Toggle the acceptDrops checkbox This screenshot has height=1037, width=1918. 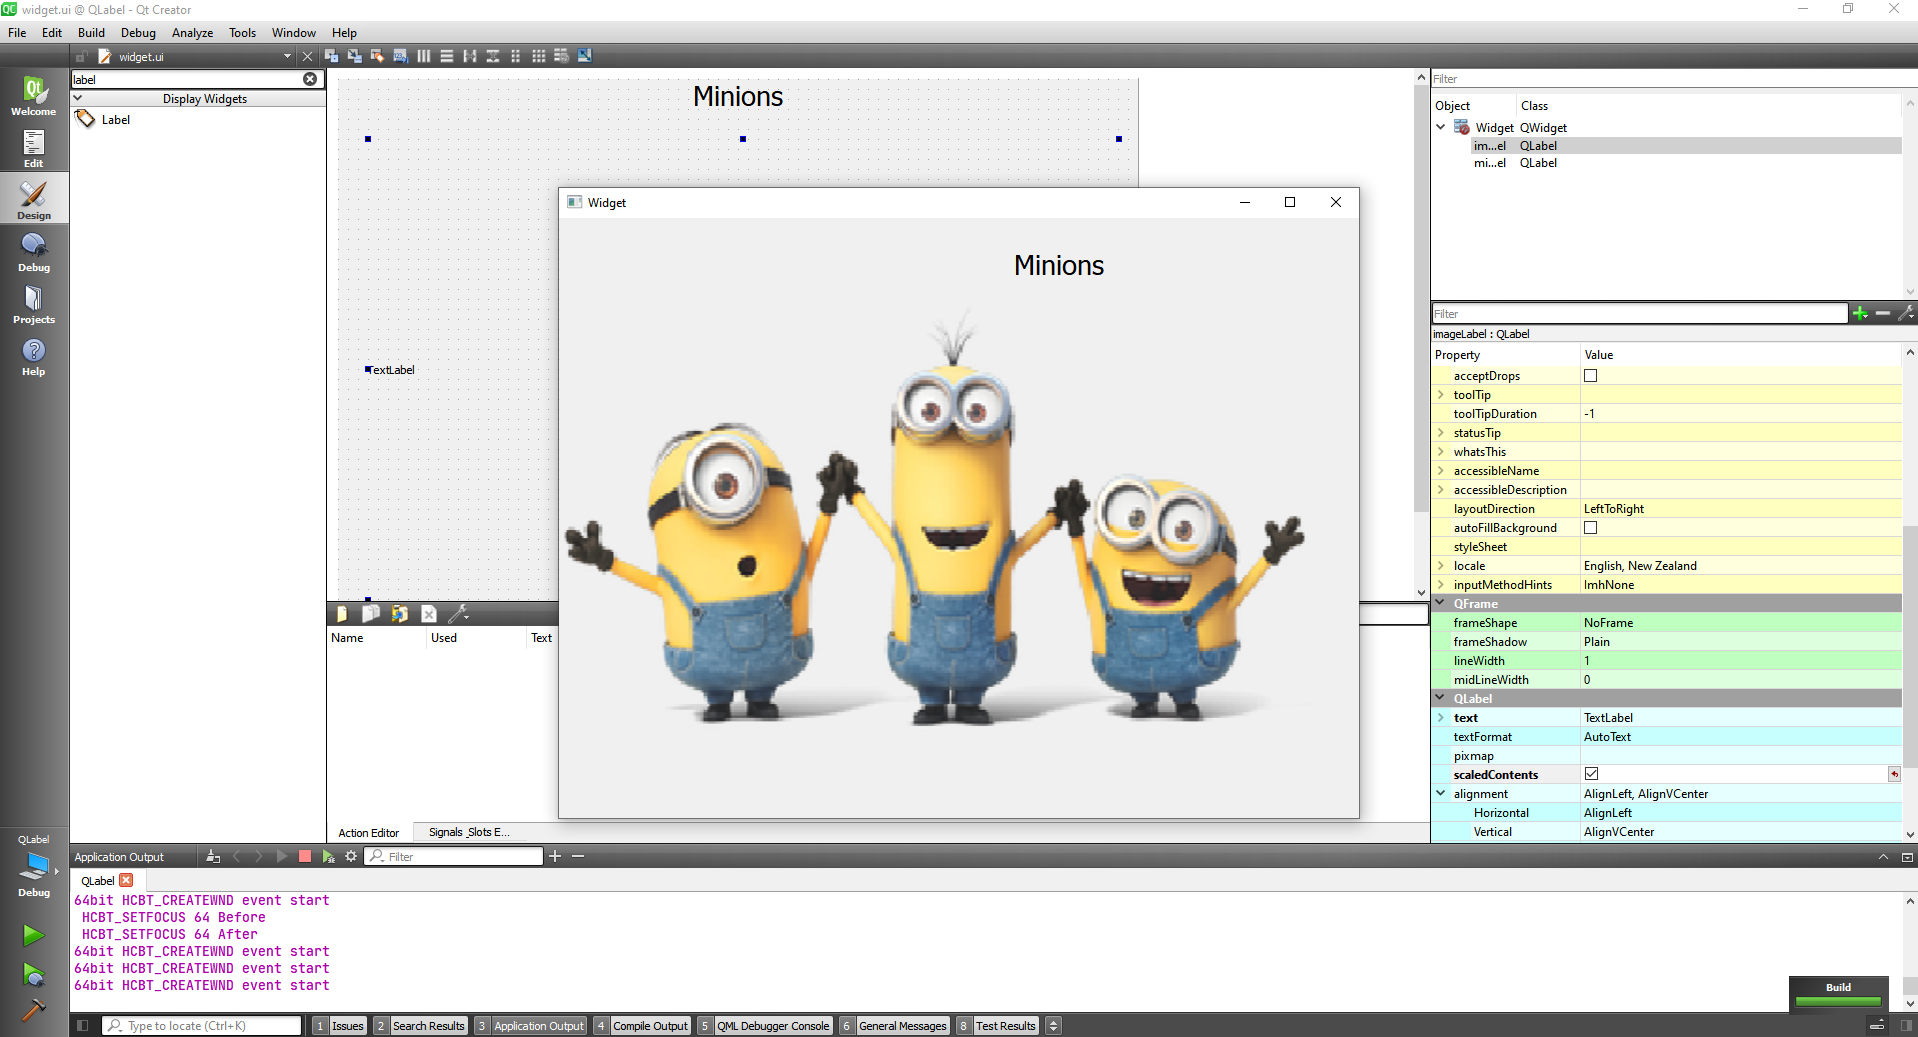(1590, 376)
